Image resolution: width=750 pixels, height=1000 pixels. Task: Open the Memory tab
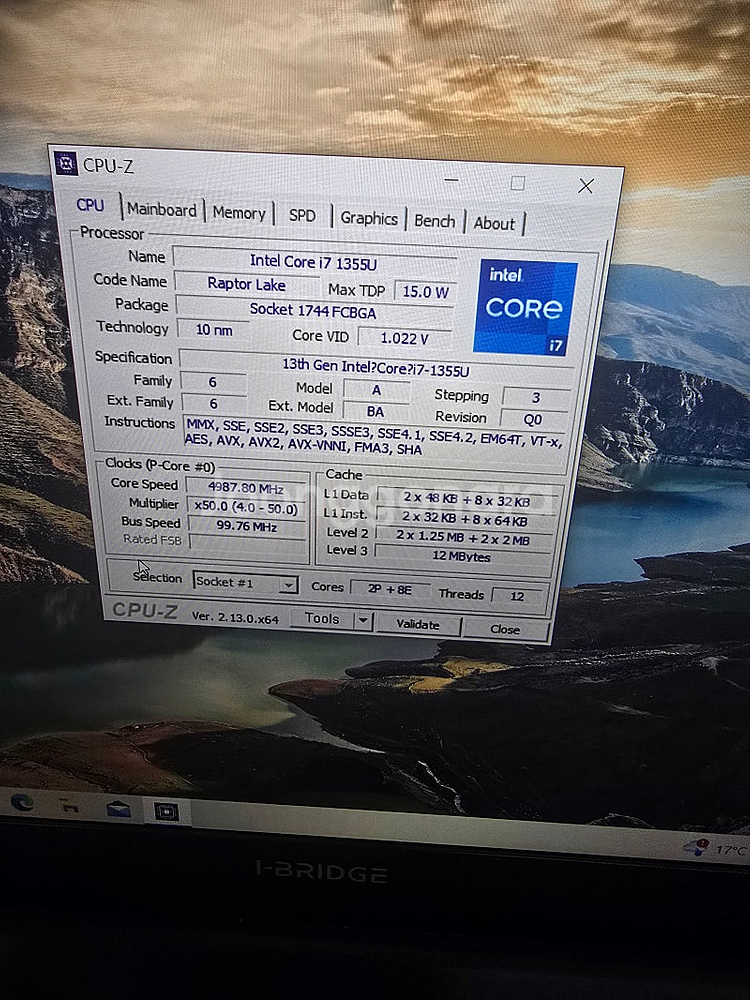[x=239, y=213]
